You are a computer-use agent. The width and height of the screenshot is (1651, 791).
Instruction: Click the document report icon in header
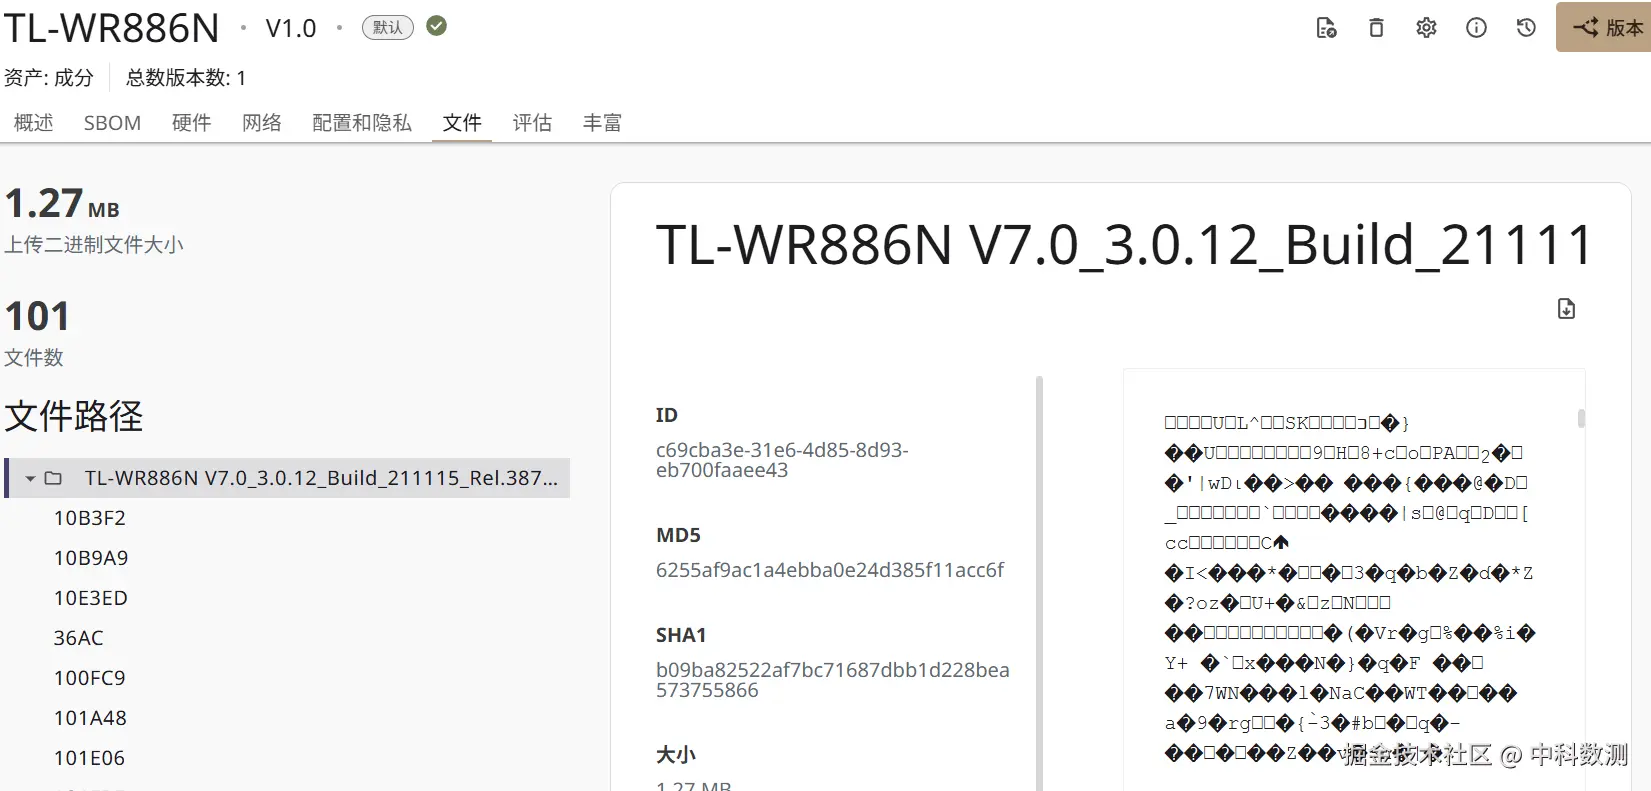point(1326,28)
